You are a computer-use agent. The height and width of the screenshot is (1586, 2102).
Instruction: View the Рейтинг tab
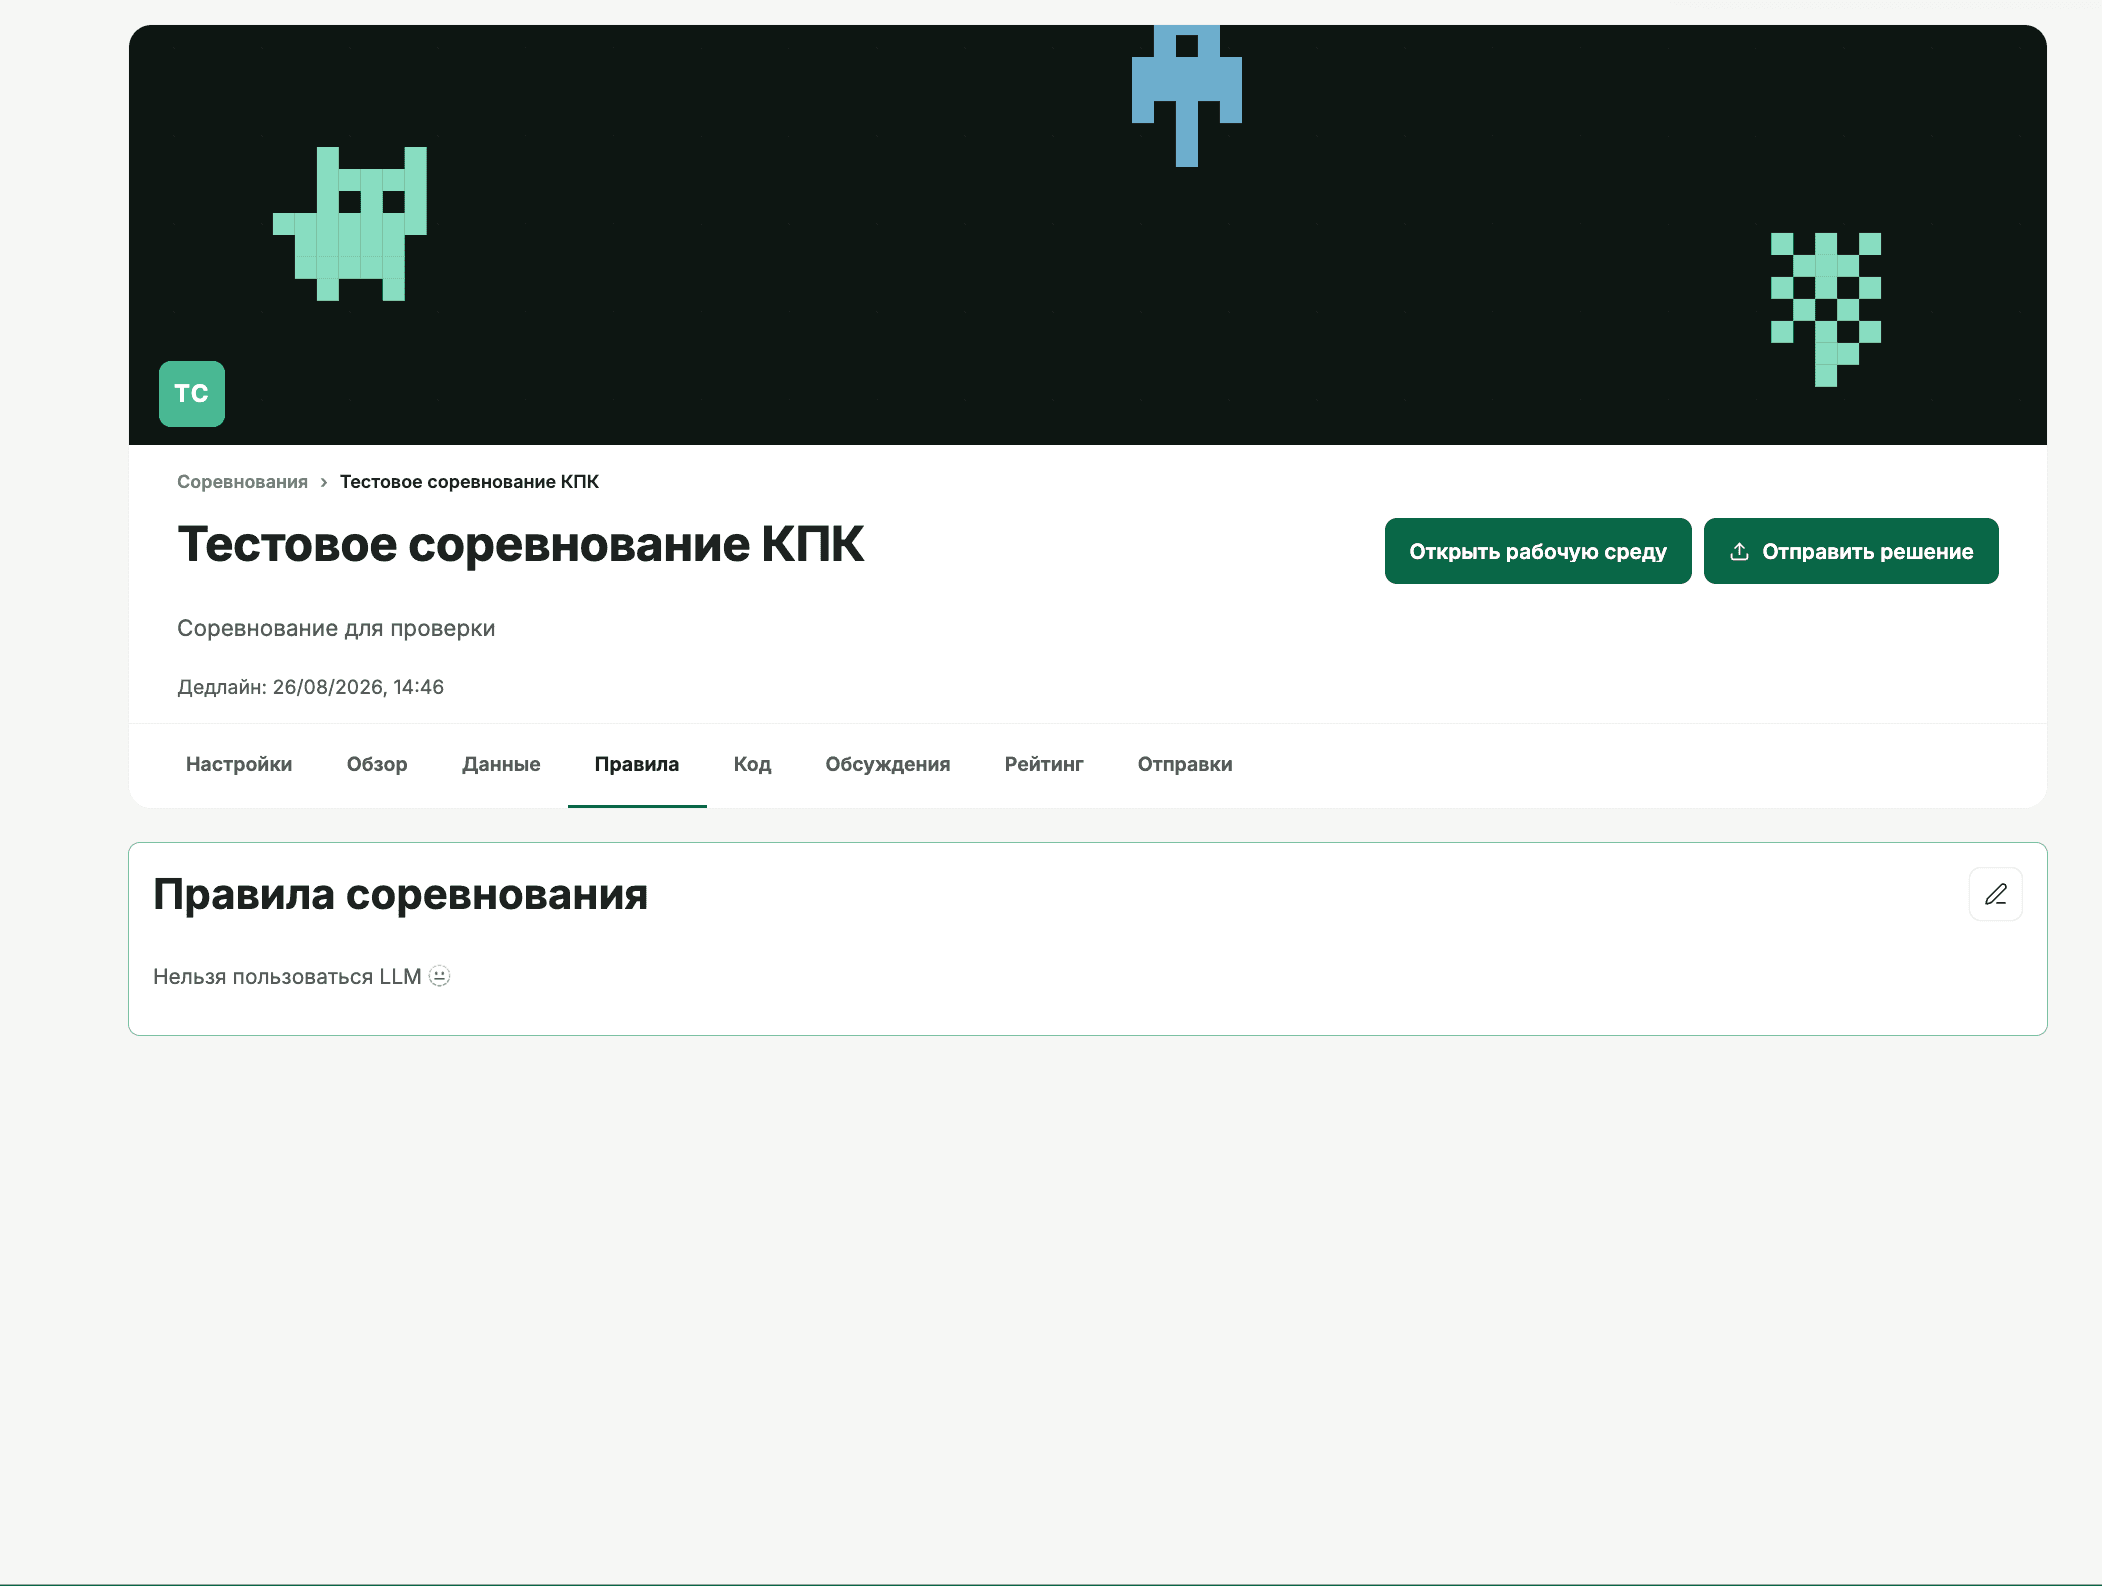coord(1044,764)
